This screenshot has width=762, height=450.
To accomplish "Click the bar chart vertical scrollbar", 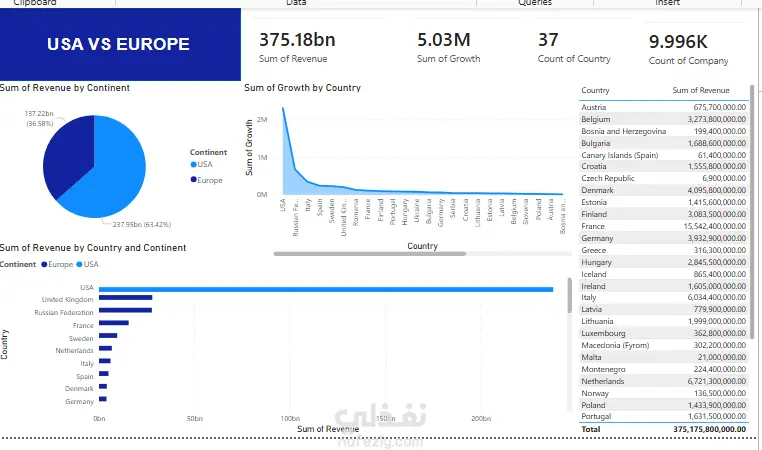I will point(570,295).
